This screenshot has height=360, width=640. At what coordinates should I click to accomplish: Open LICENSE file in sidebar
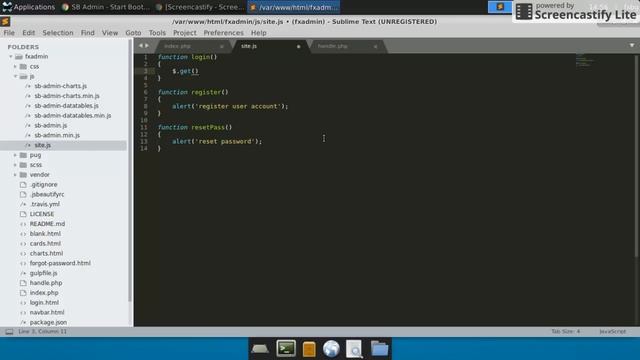(42, 214)
